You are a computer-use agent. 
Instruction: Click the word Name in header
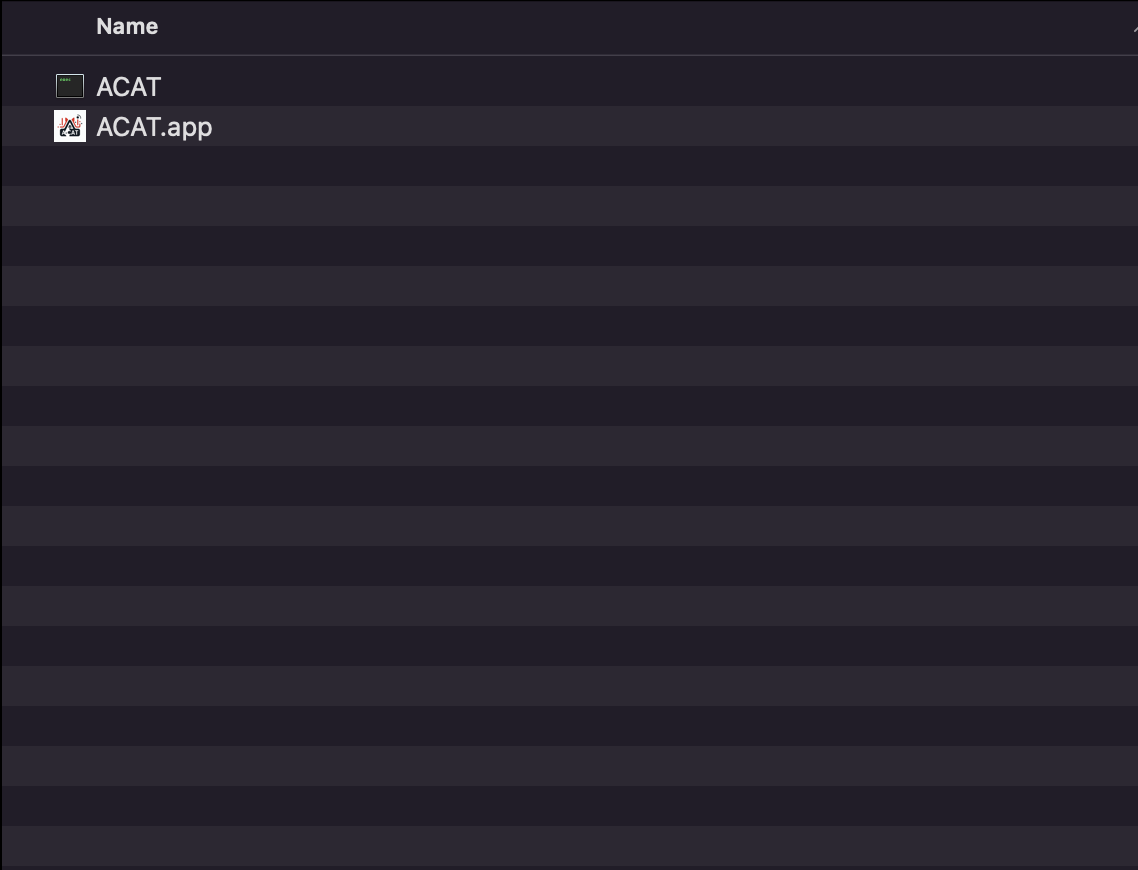(127, 27)
